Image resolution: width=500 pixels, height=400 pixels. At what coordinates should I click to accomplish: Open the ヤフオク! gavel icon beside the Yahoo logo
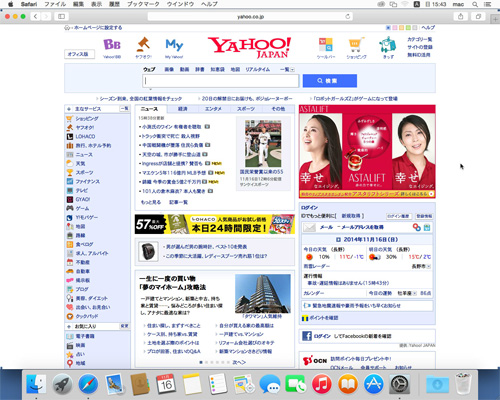point(143,45)
